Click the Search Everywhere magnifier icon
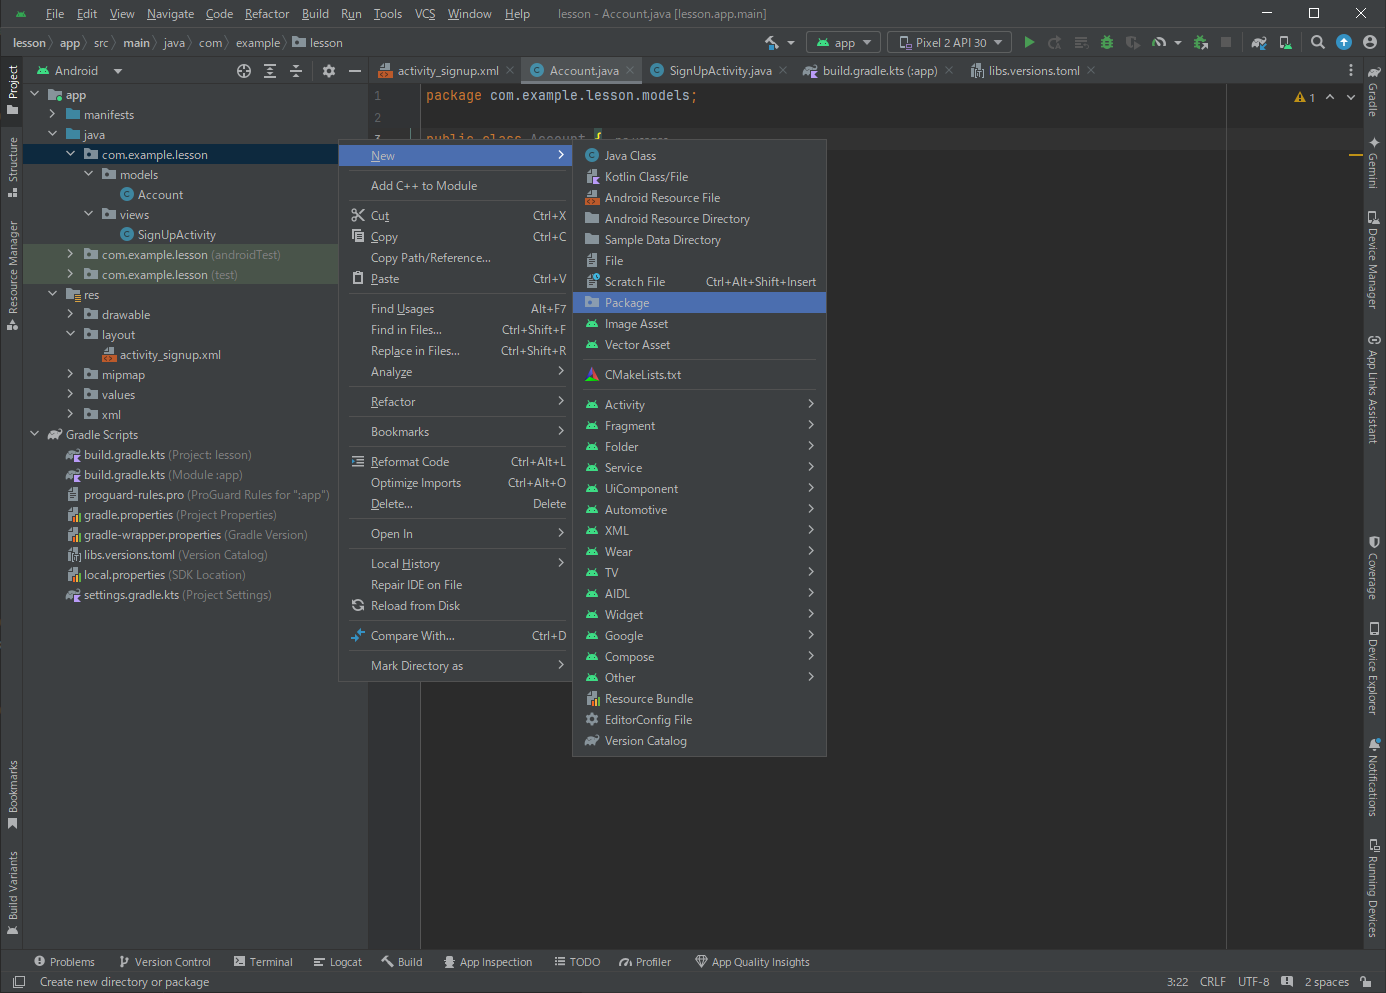The width and height of the screenshot is (1386, 993). click(x=1318, y=42)
